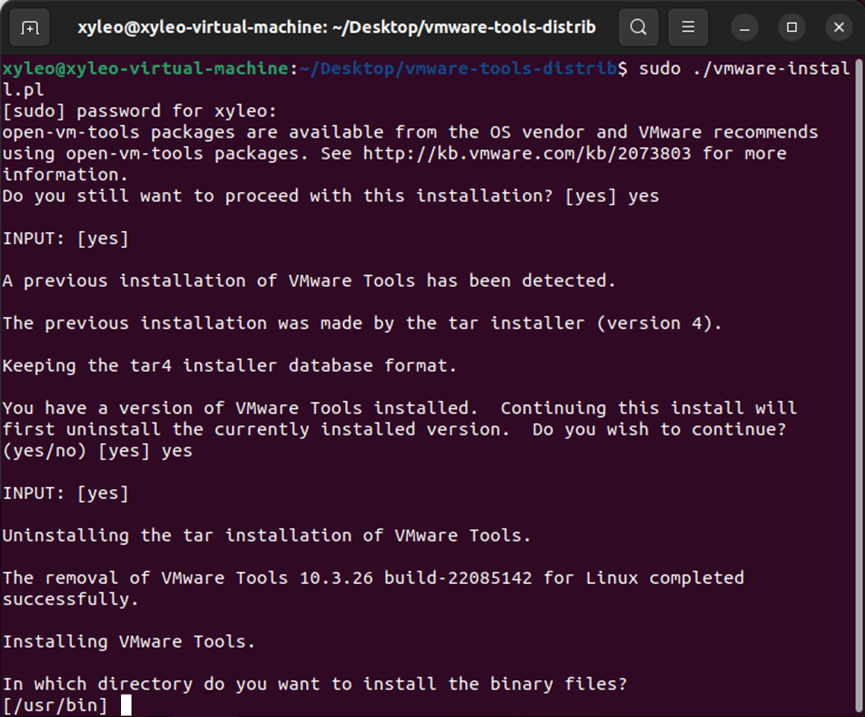Image resolution: width=865 pixels, height=717 pixels.
Task: Click the terminal vertical scrollbar
Action: (x=858, y=386)
